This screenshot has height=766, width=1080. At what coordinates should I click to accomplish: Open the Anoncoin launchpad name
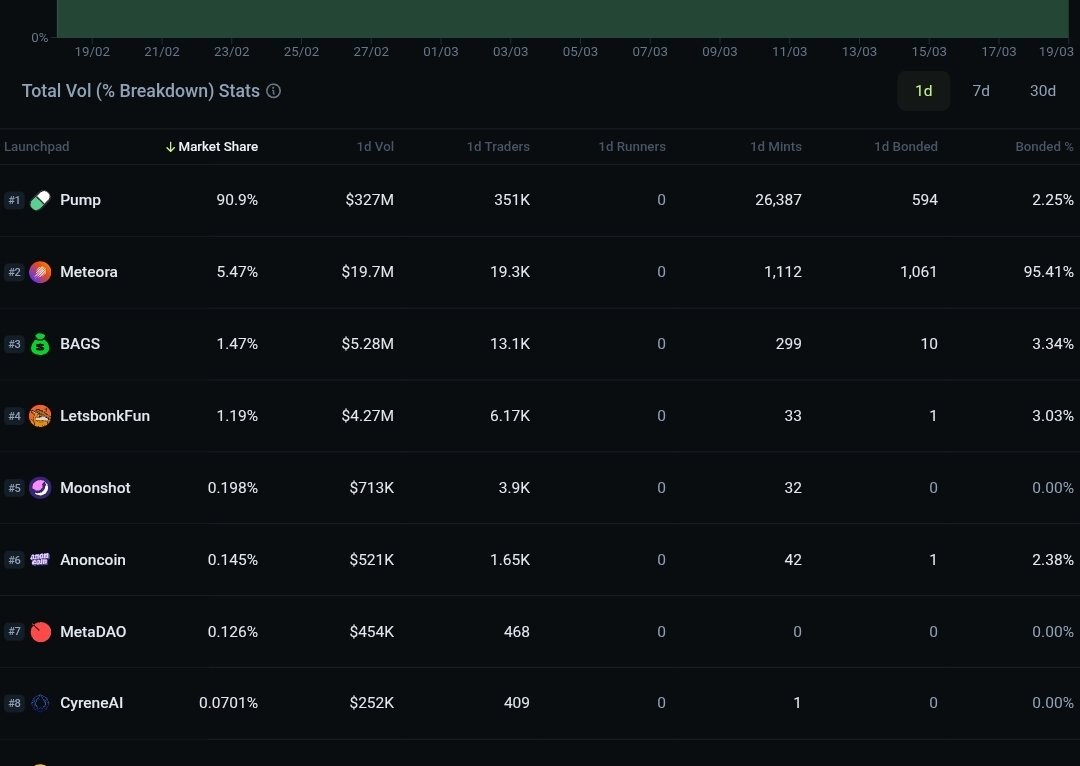click(x=93, y=560)
